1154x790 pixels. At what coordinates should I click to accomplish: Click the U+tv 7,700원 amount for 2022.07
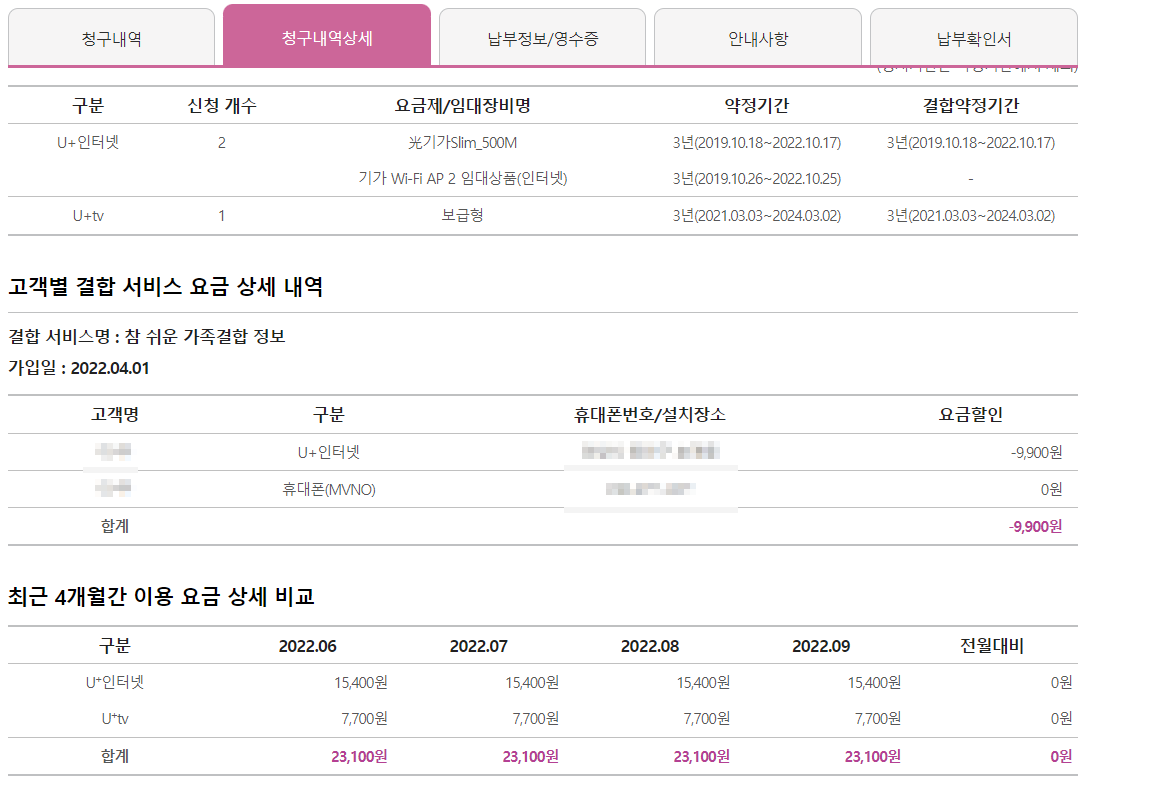coord(535,718)
